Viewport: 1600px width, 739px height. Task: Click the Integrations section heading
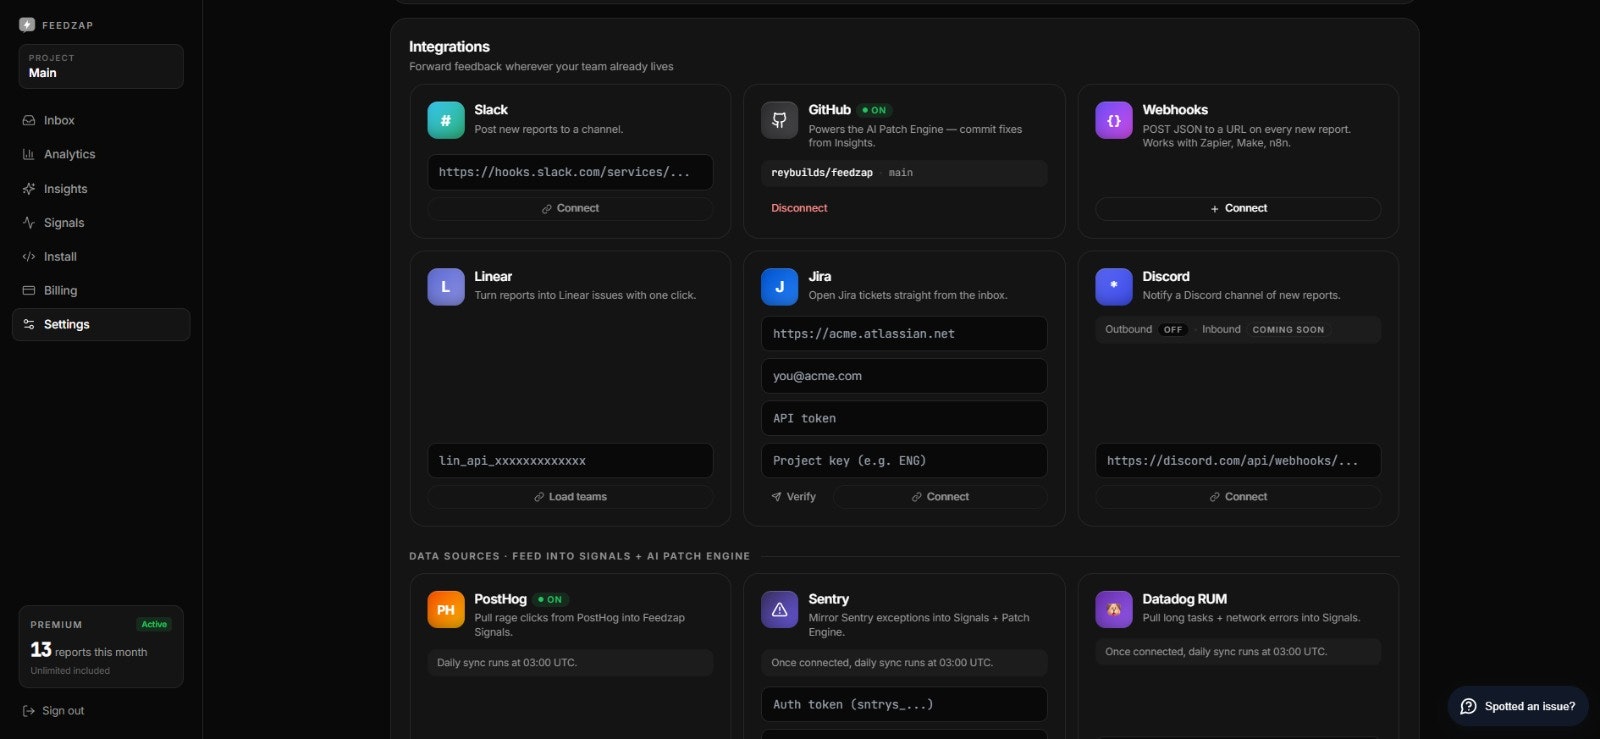tap(449, 47)
